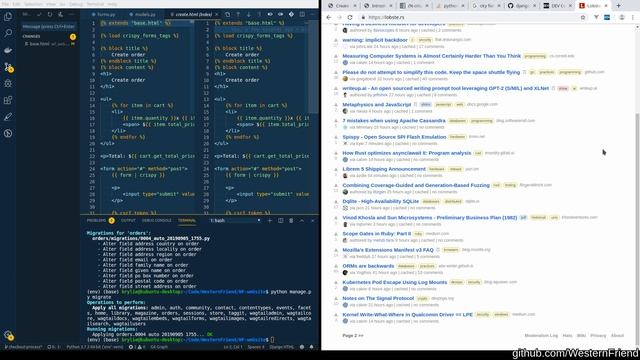
Task: Kill the terminal using trash icon
Action: pos(291,220)
